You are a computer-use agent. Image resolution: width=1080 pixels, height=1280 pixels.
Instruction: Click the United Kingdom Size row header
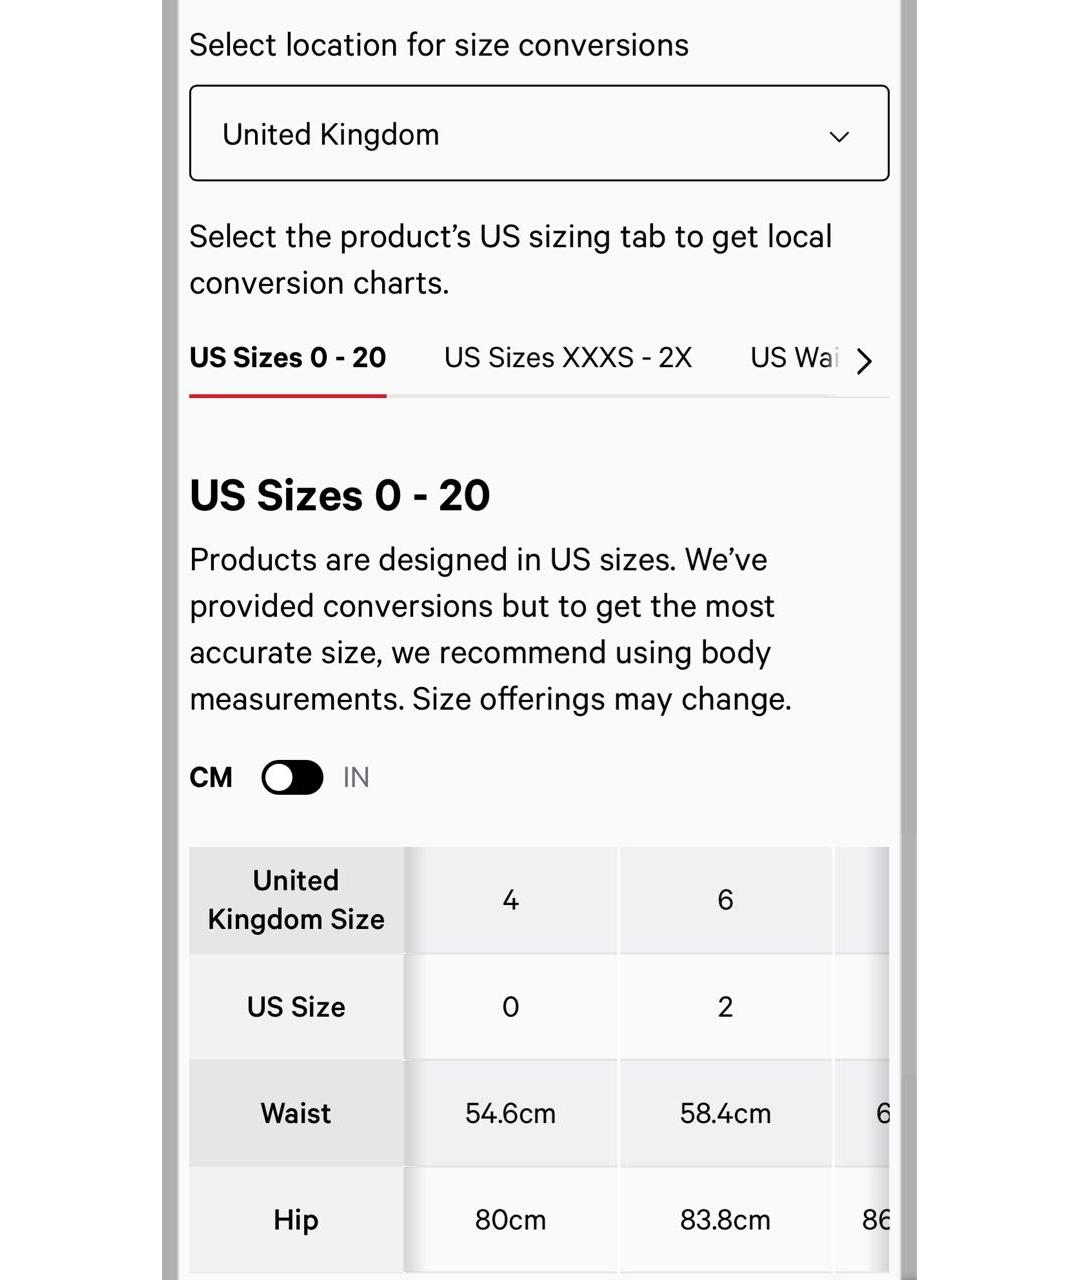(296, 900)
